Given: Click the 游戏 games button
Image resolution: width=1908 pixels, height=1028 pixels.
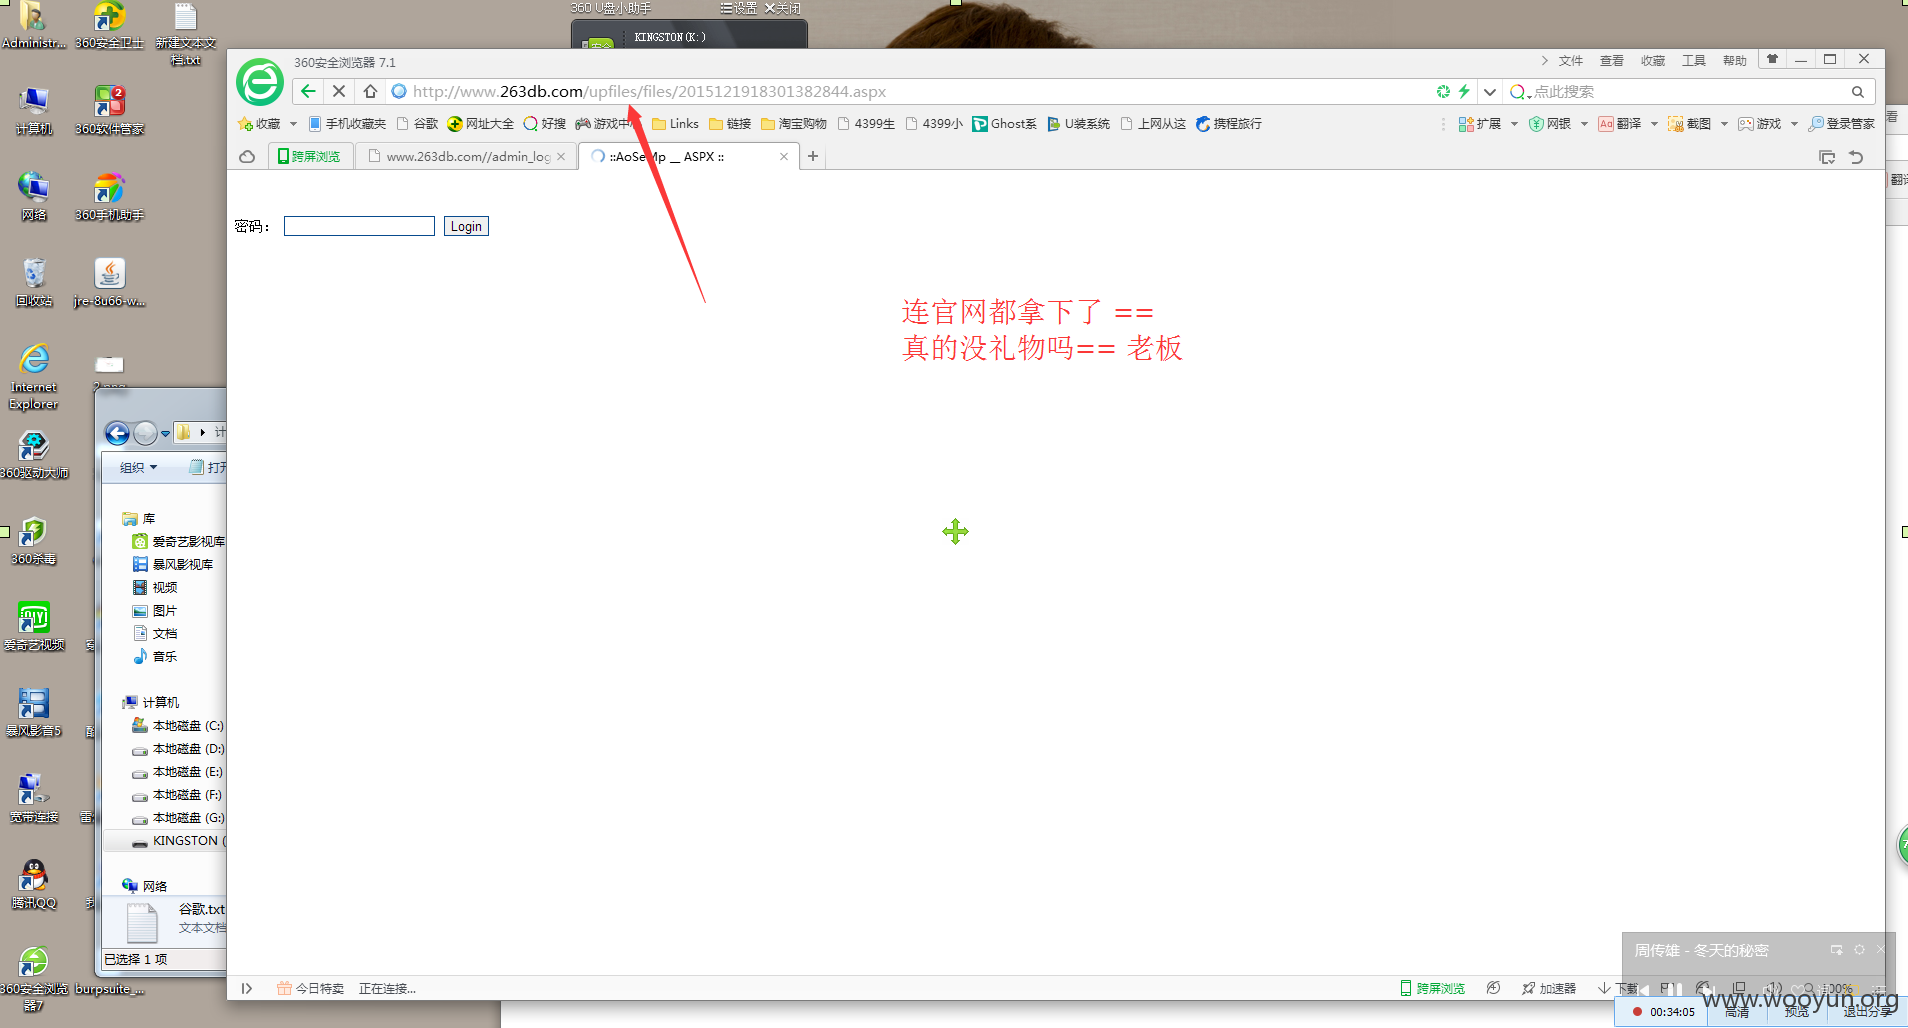Looking at the screenshot, I should pos(1760,124).
